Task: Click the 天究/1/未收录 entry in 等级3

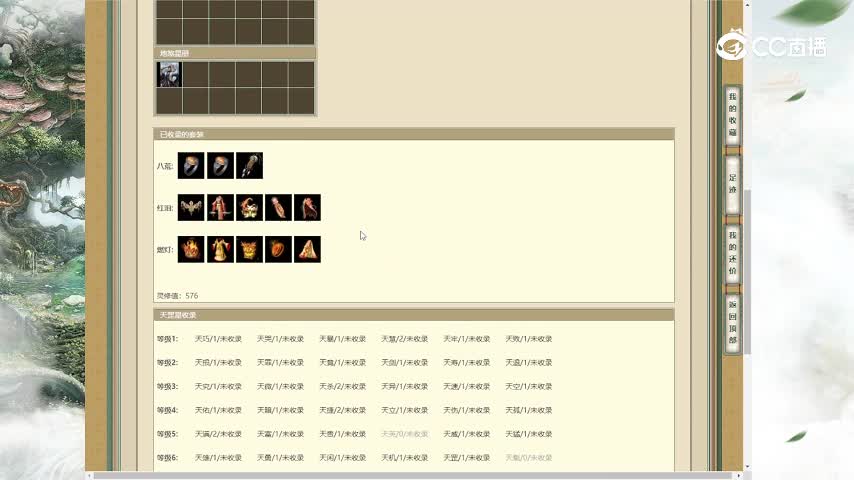Action: tap(218, 386)
